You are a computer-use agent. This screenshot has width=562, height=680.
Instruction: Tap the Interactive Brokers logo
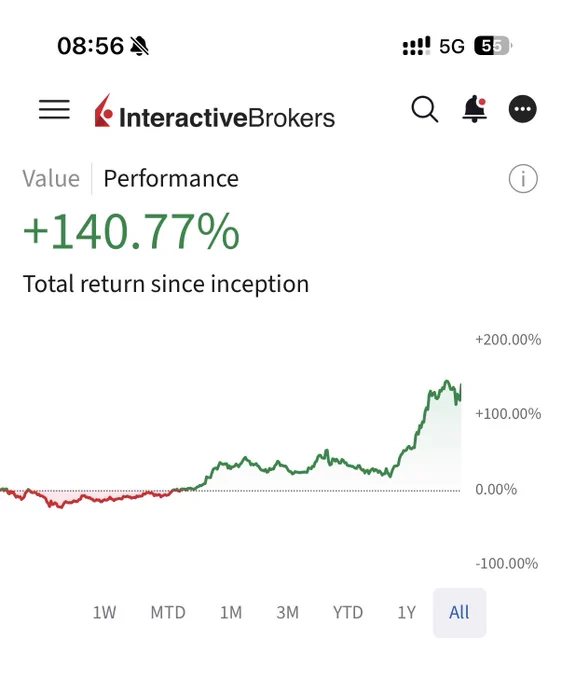[x=215, y=111]
